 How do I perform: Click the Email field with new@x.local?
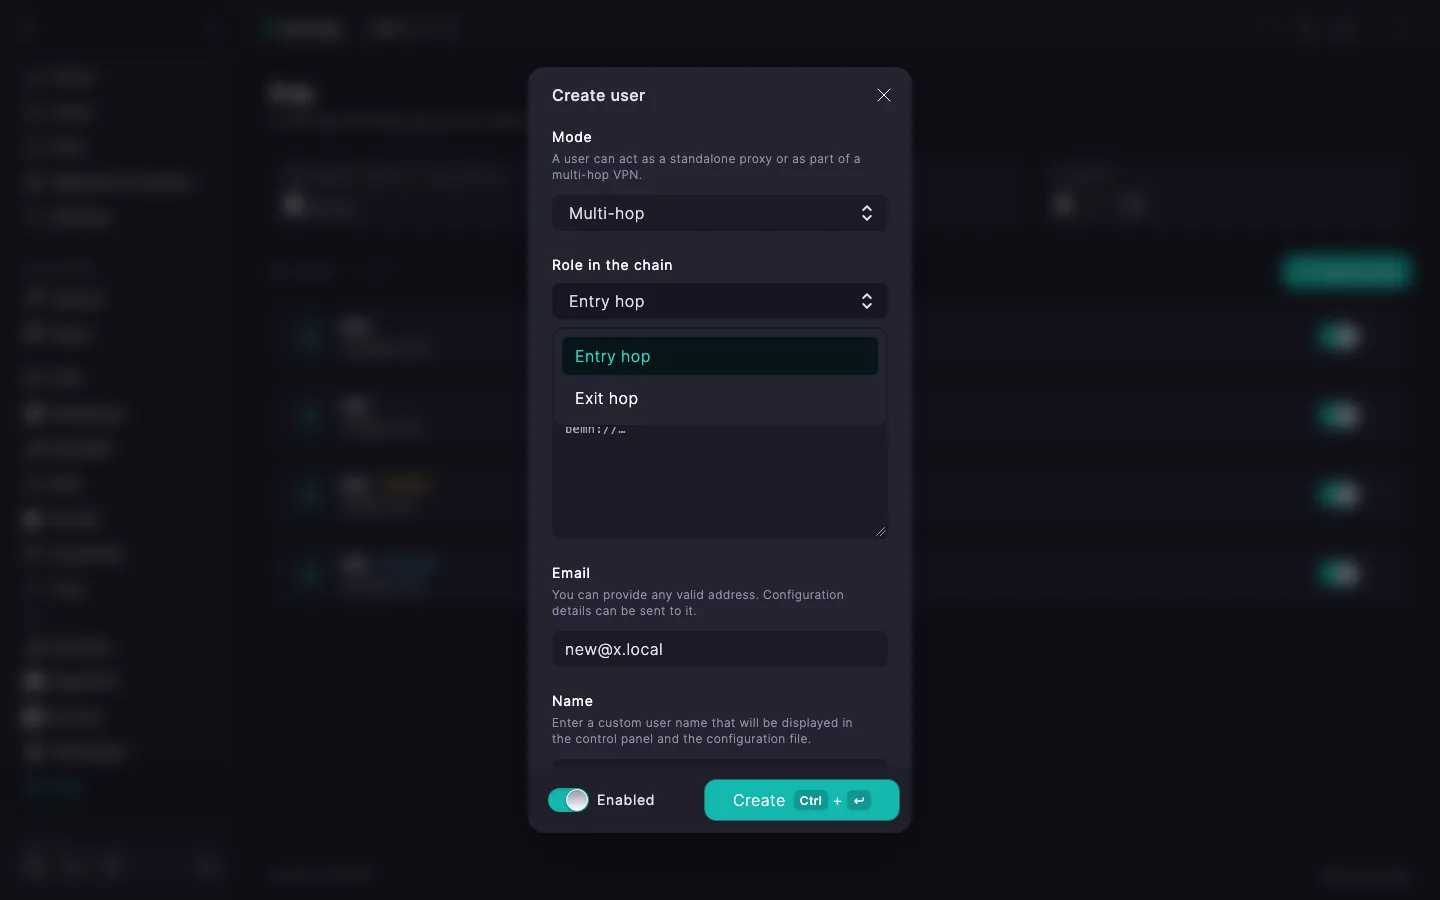pyautogui.click(x=720, y=649)
